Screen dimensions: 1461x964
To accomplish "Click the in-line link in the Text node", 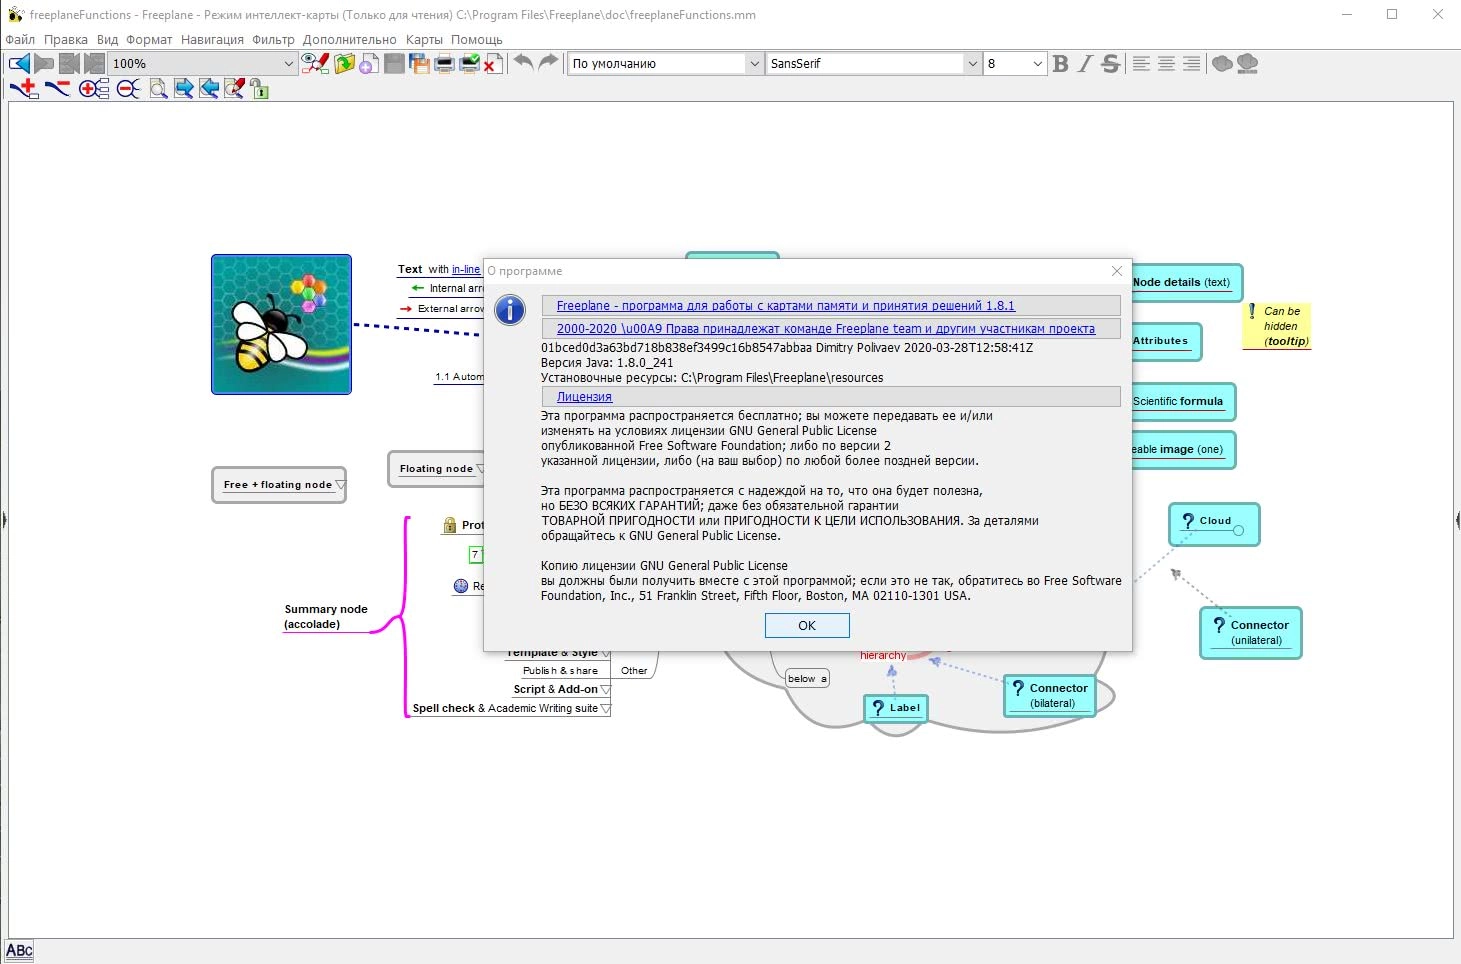I will coord(466,270).
